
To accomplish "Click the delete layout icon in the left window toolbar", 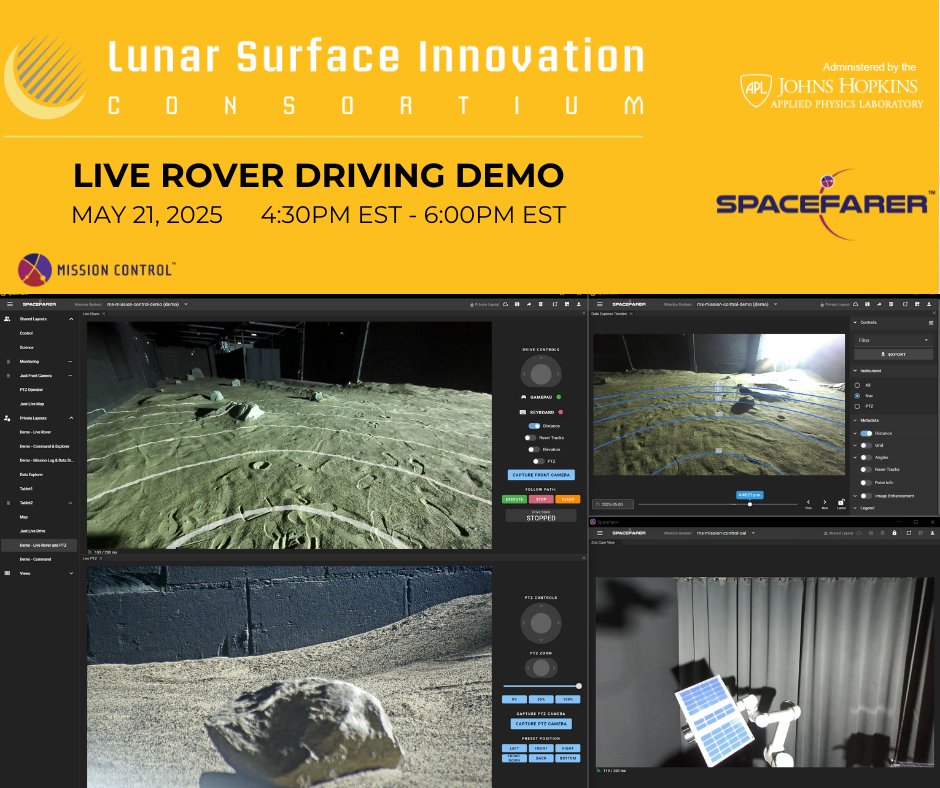I will (x=541, y=304).
